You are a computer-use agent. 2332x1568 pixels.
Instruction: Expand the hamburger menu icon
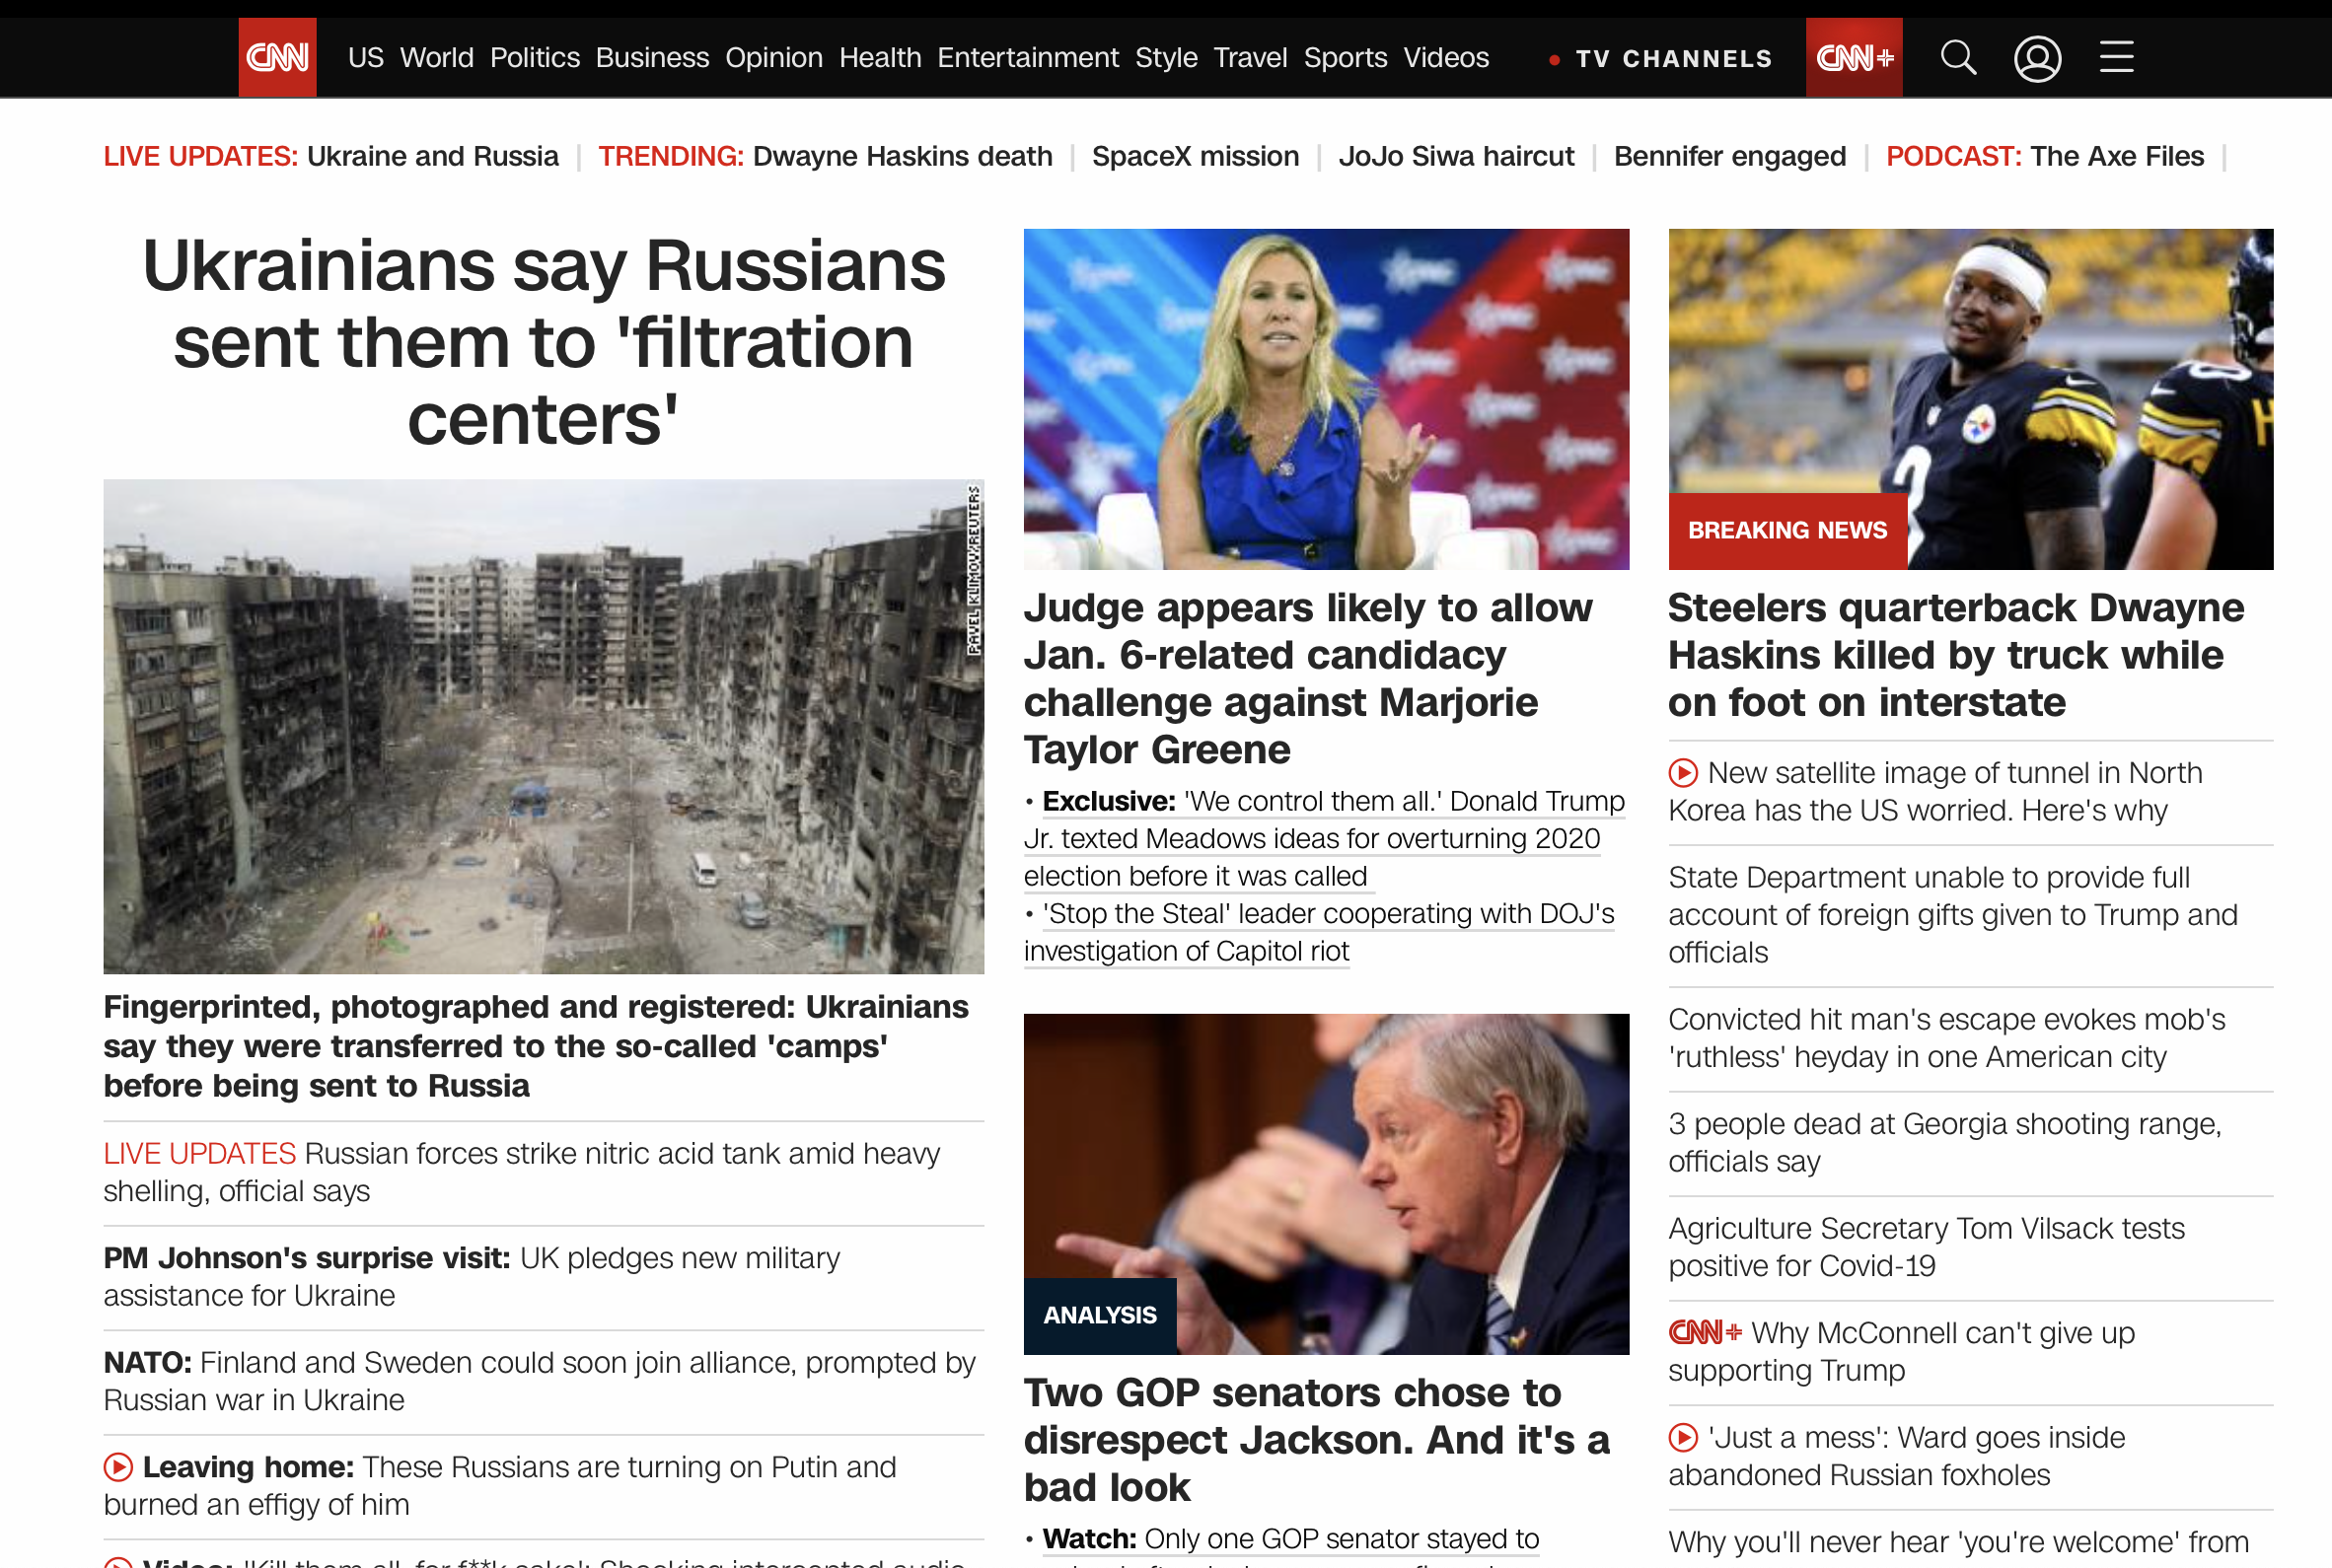(x=2116, y=58)
